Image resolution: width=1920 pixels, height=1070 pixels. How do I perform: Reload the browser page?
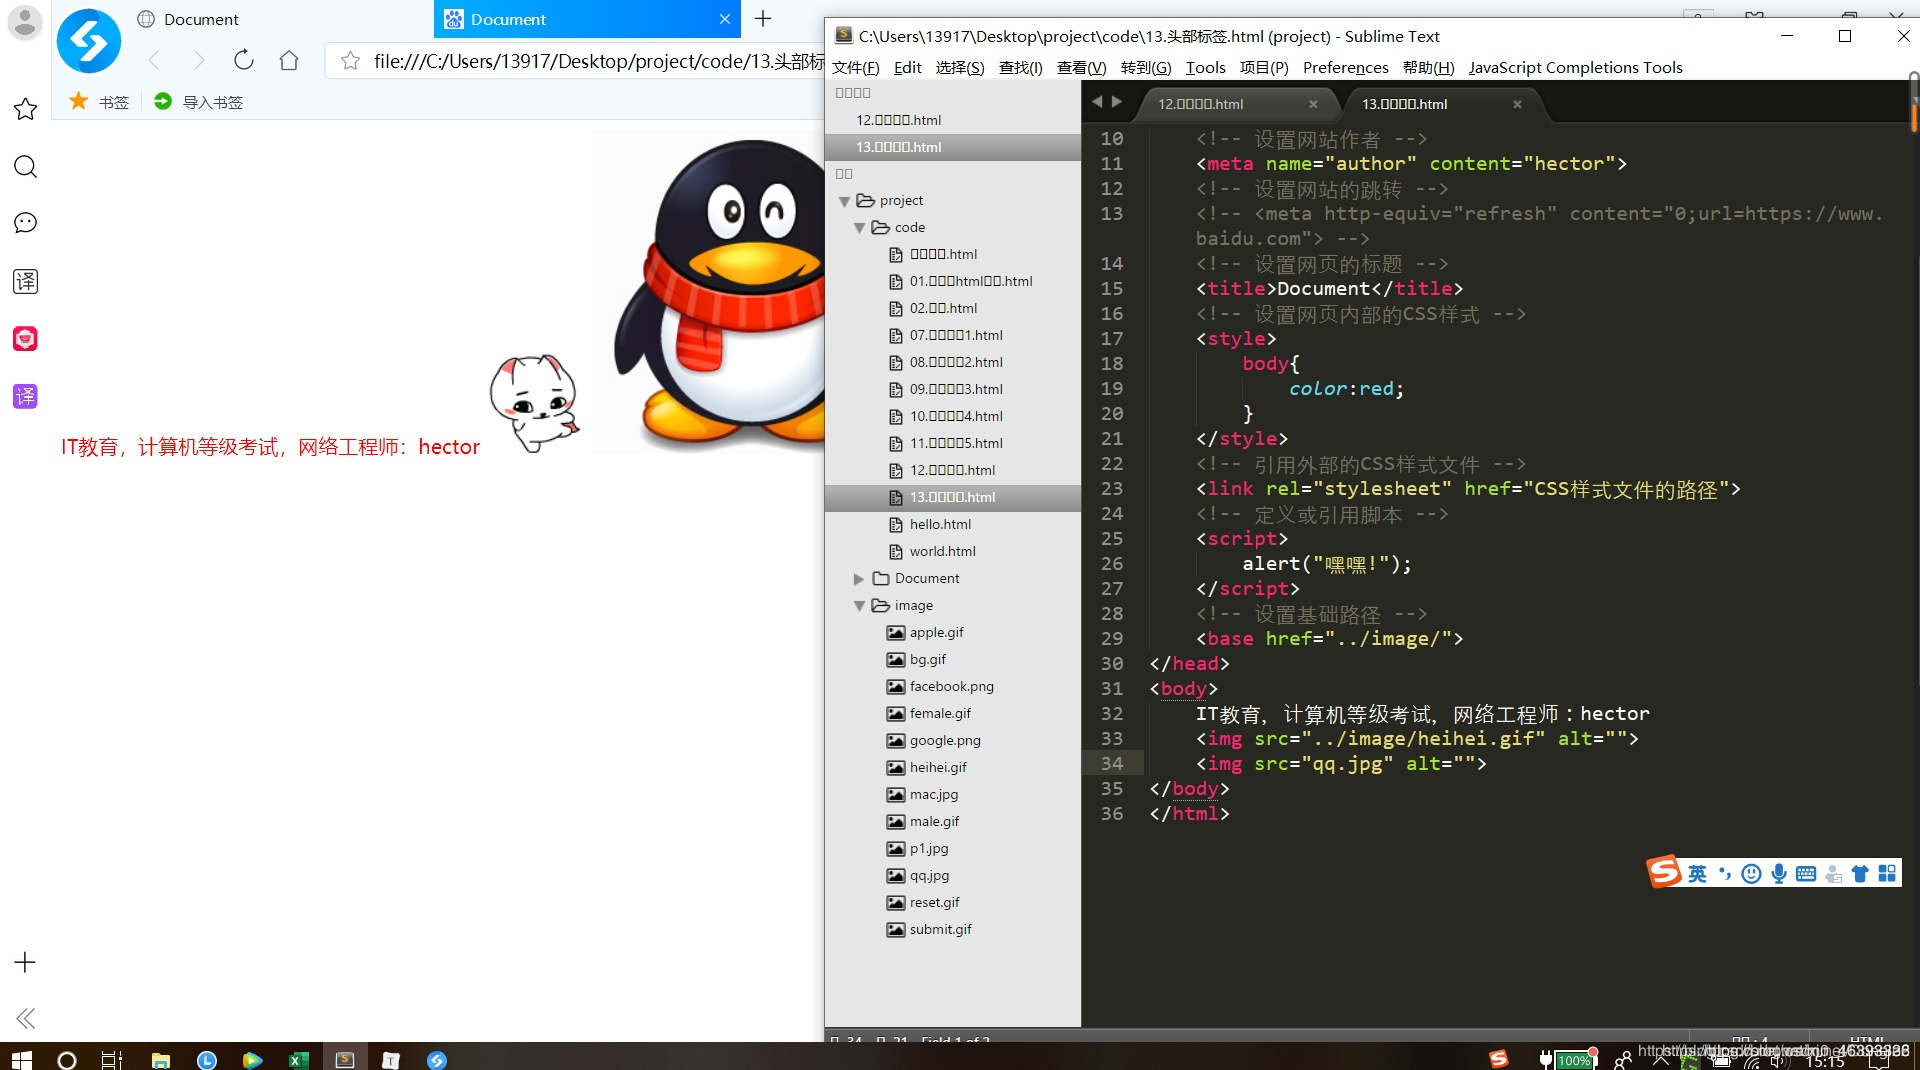pyautogui.click(x=243, y=60)
